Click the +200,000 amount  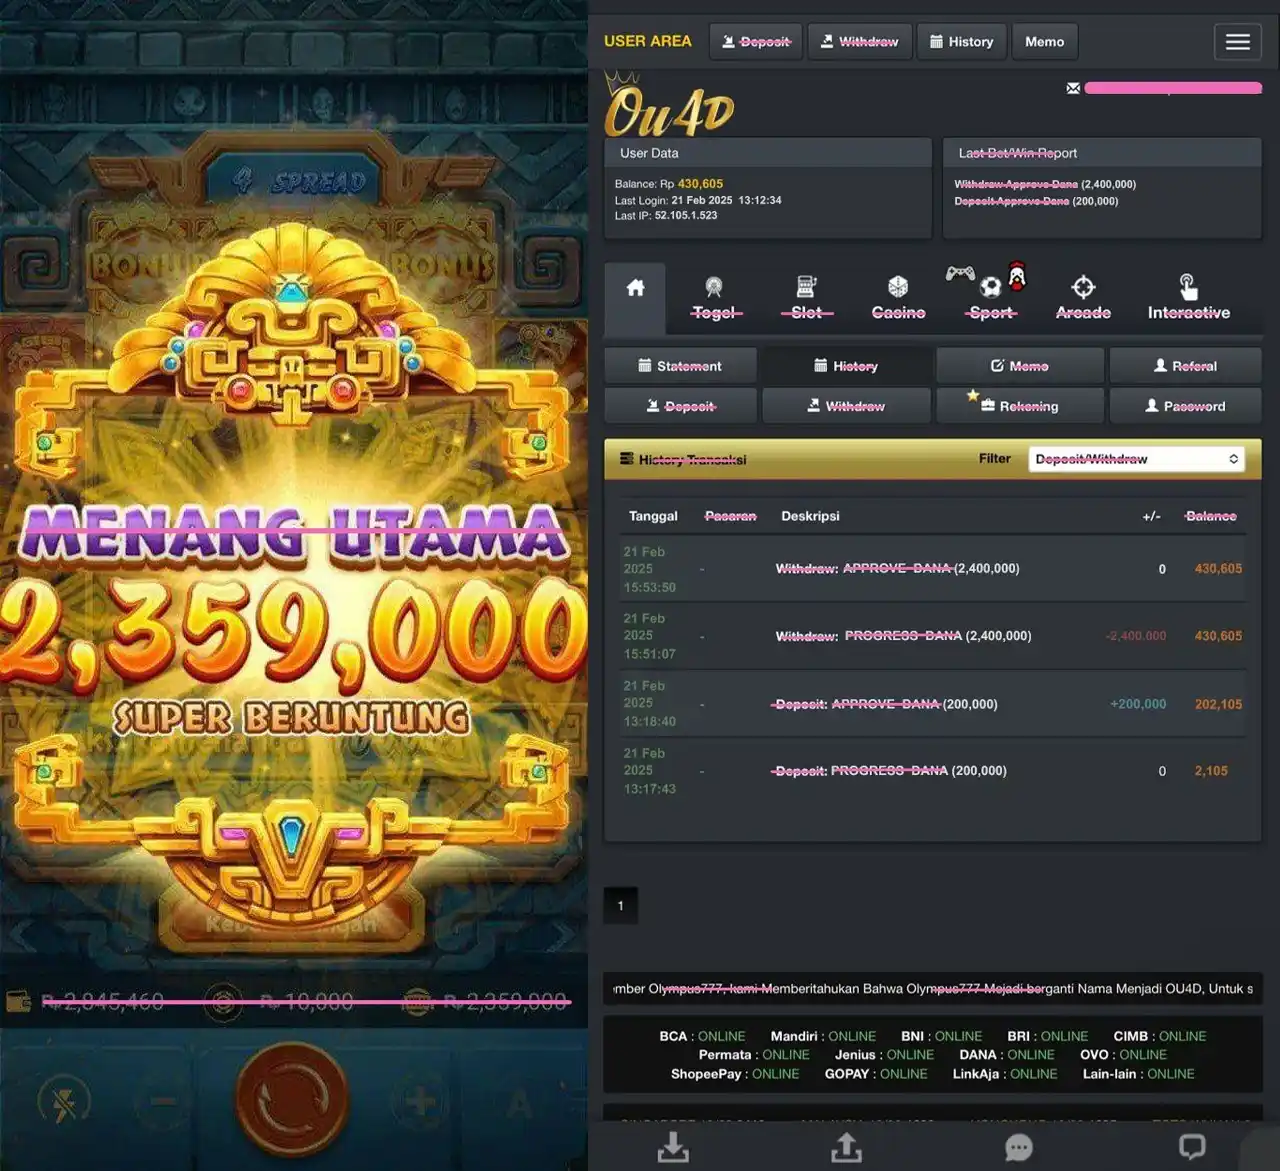point(1138,704)
